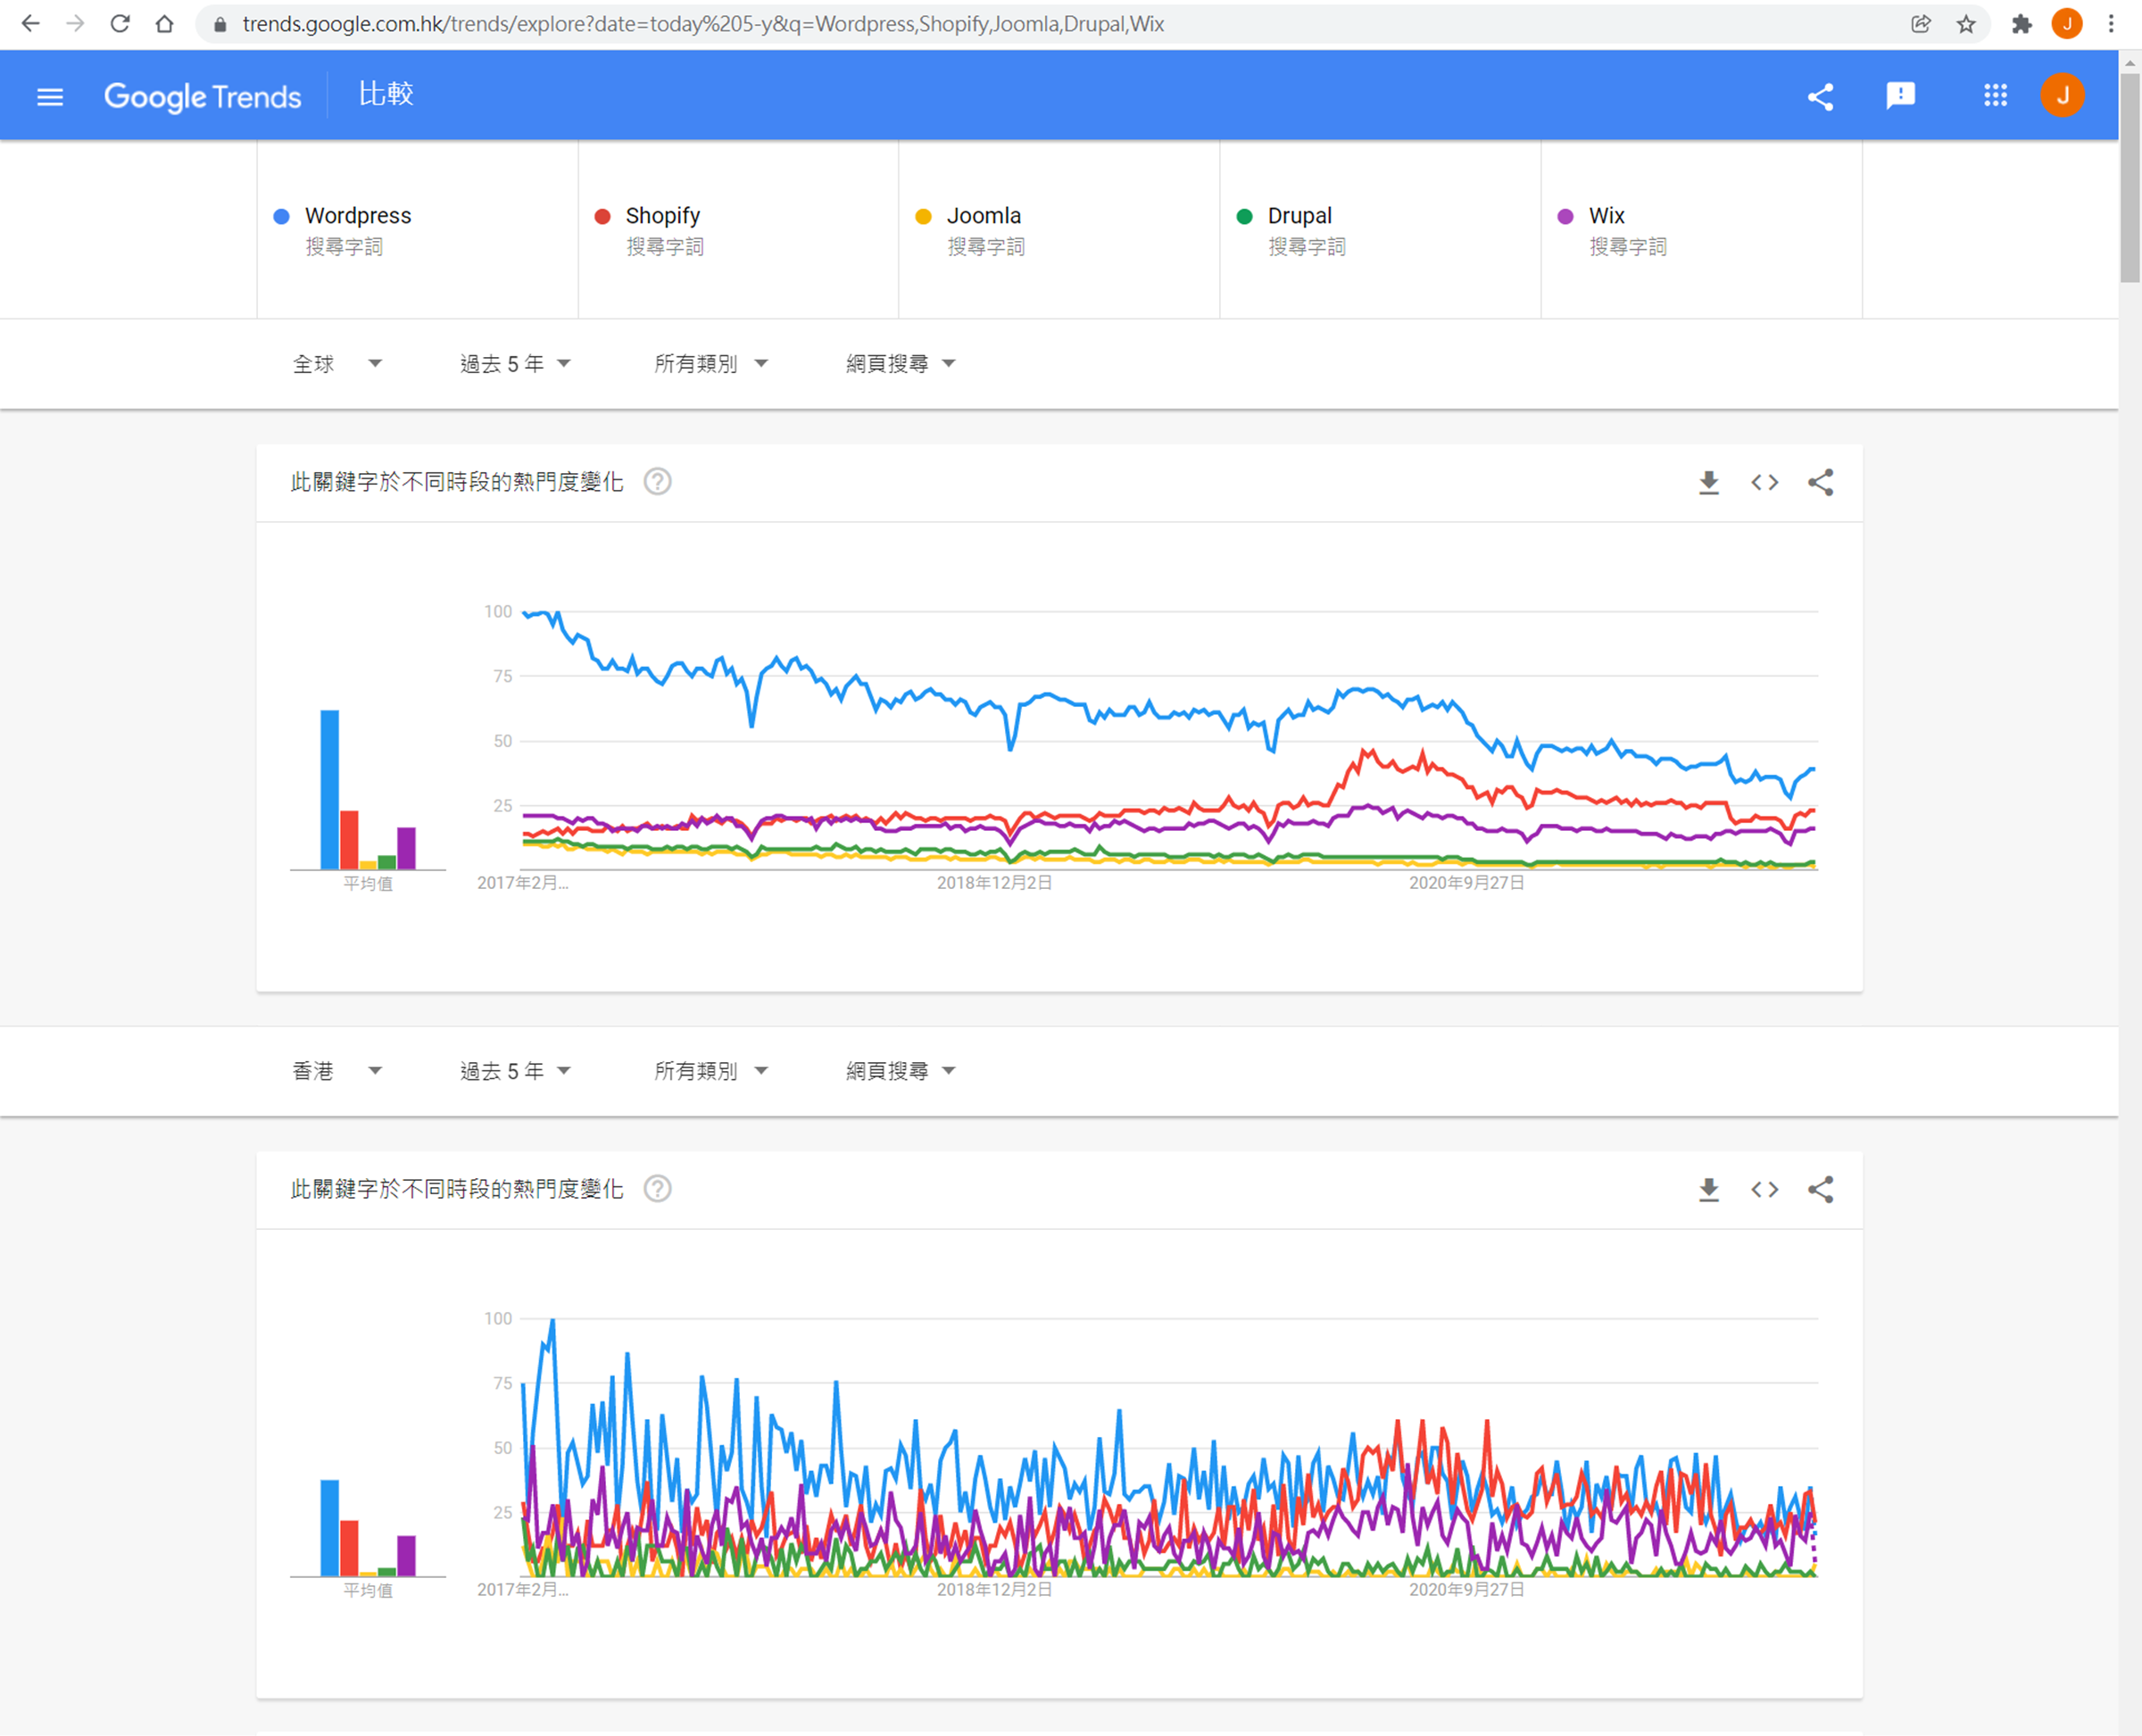This screenshot has width=2142, height=1736.
Task: Edit the Drupal search term
Action: coord(1380,229)
